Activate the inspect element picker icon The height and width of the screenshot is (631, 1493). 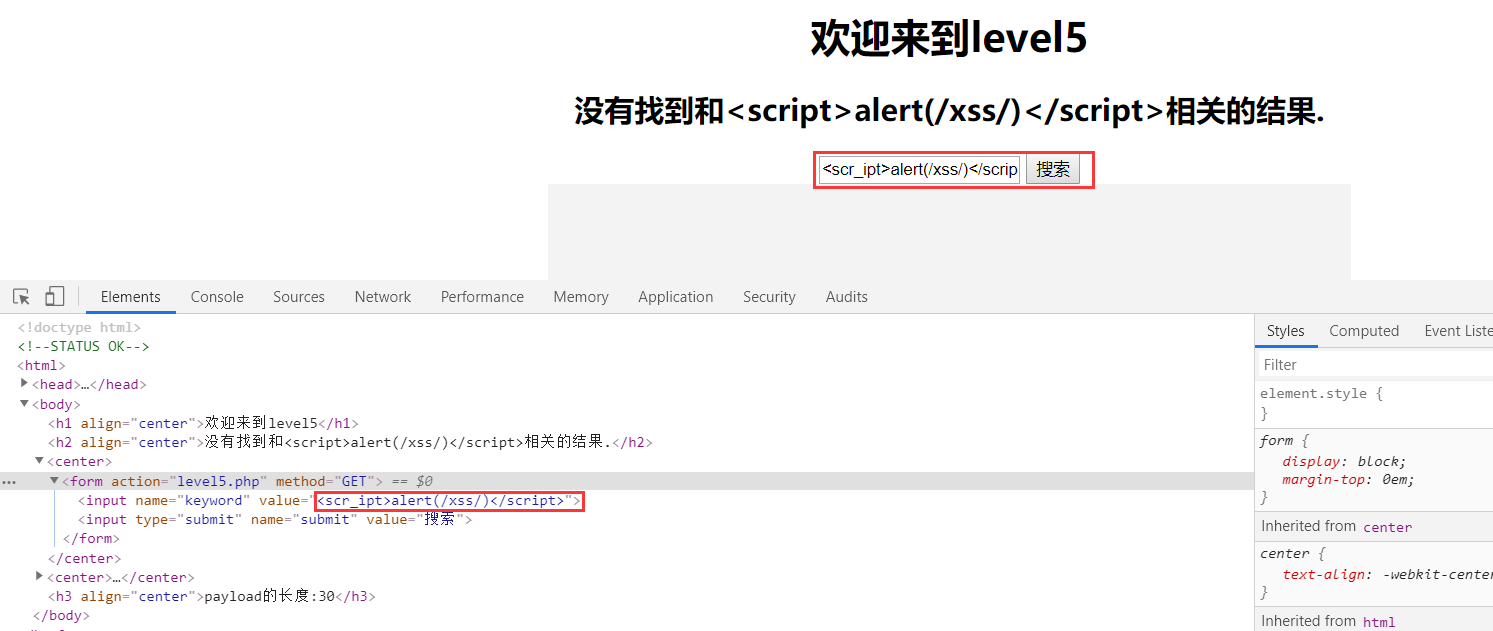point(21,297)
